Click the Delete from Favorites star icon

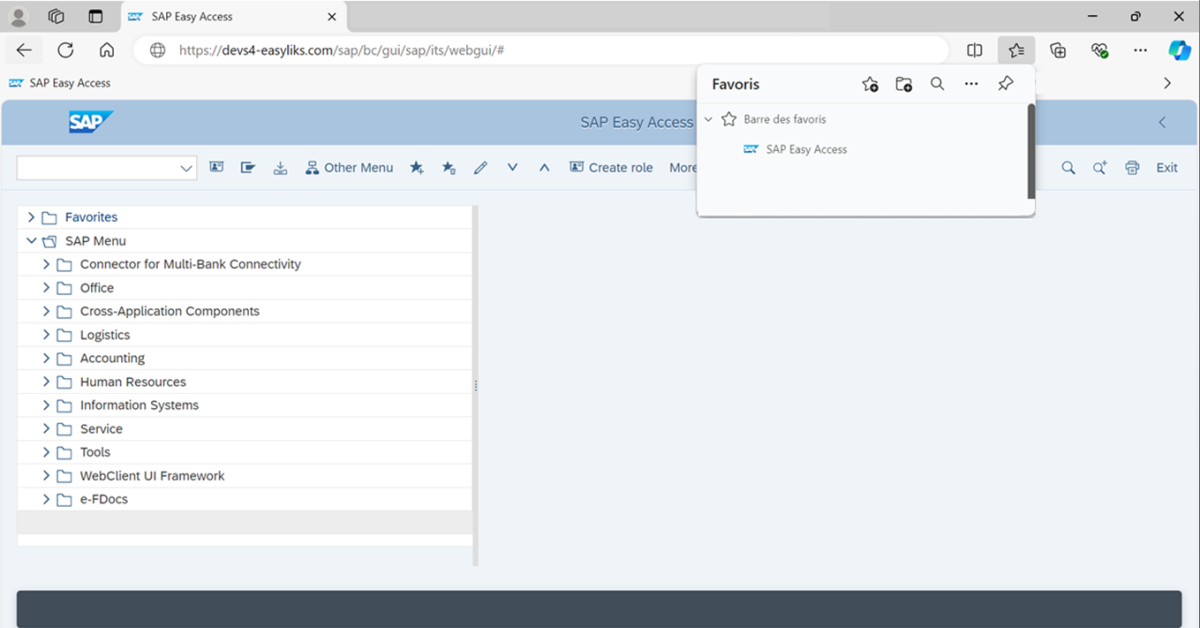coord(448,167)
